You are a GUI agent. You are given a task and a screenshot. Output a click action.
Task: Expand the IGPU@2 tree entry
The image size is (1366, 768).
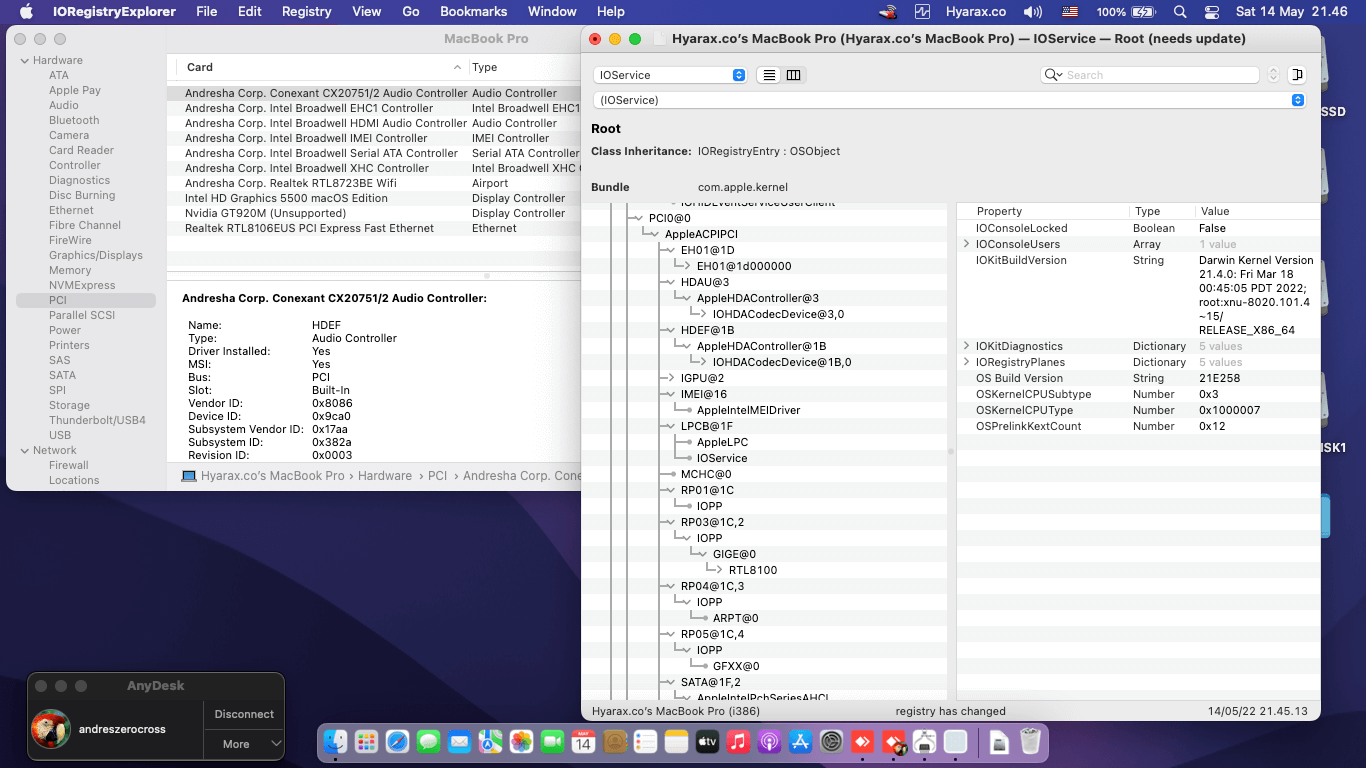671,378
